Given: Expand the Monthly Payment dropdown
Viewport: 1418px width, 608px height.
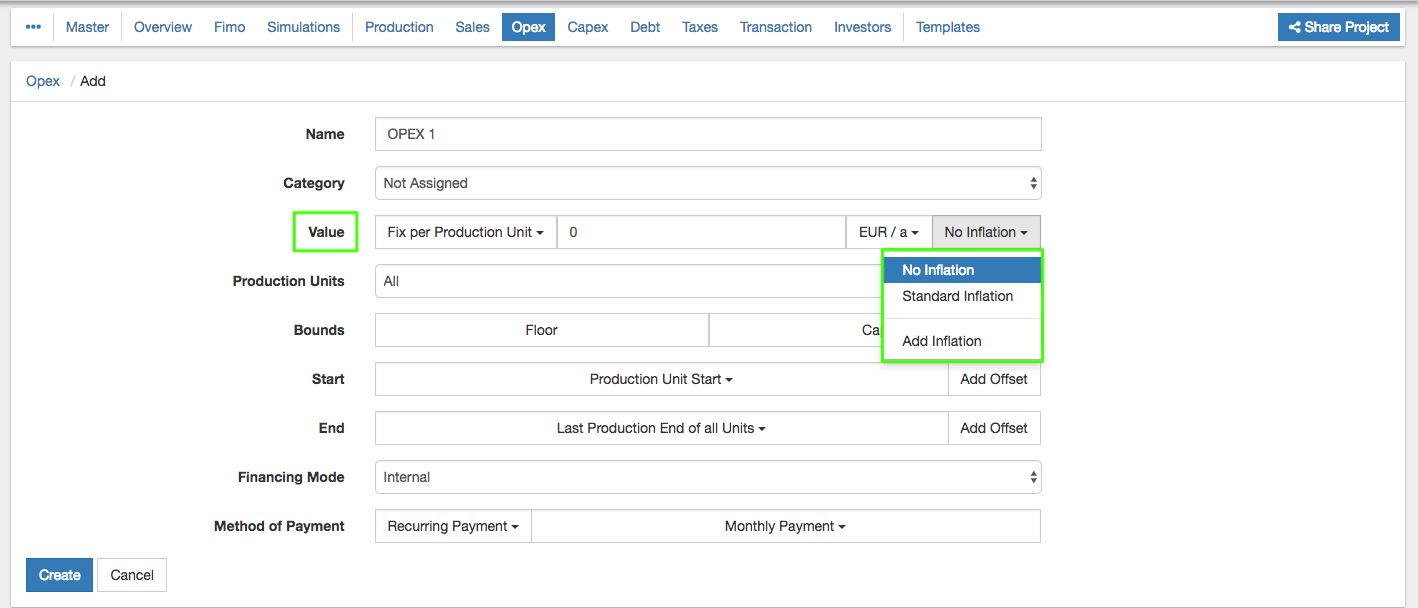Looking at the screenshot, I should click(x=785, y=526).
